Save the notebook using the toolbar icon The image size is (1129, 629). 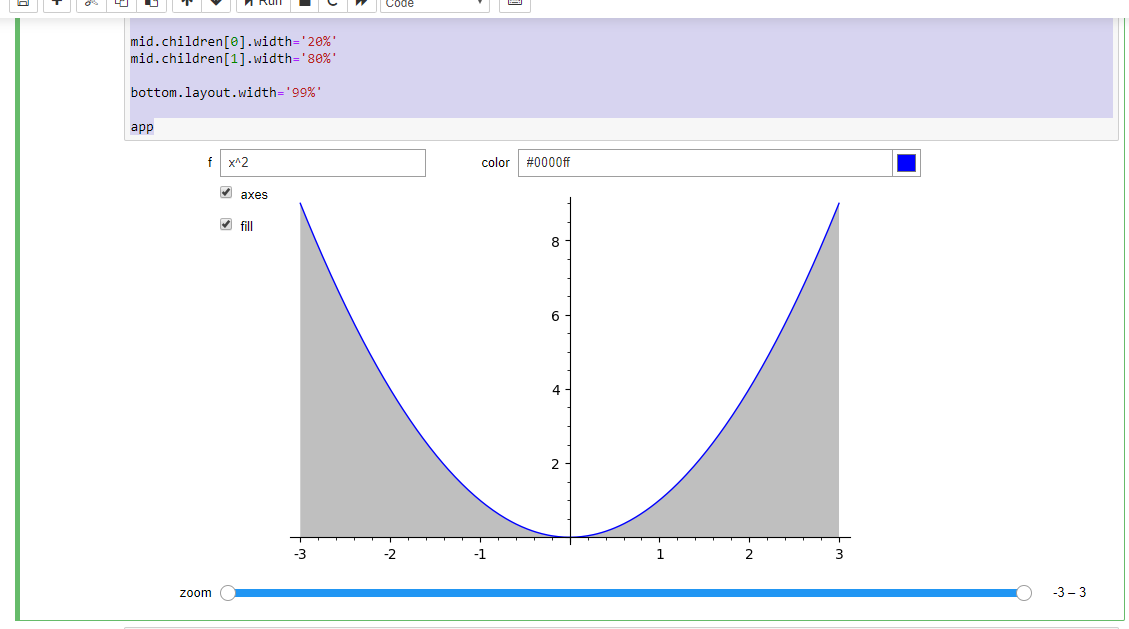(24, 3)
